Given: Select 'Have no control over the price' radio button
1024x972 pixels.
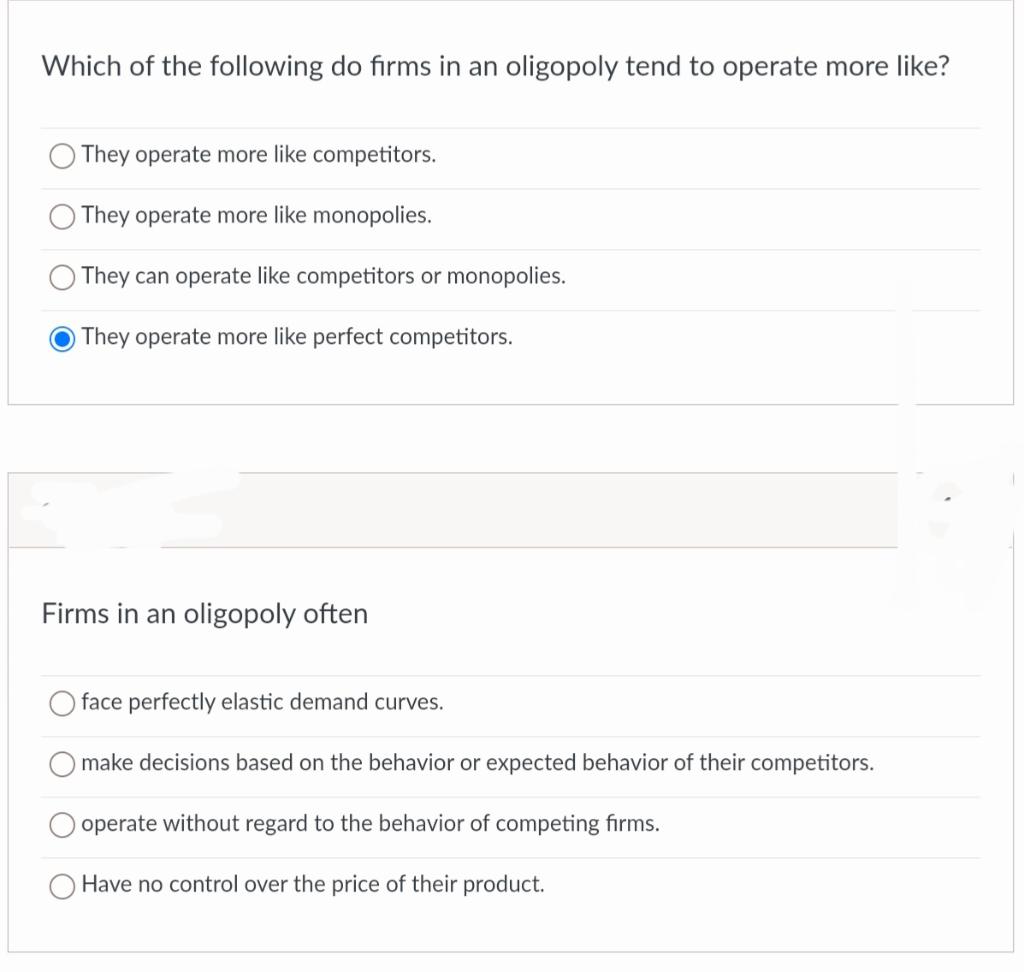Looking at the screenshot, I should [62, 886].
